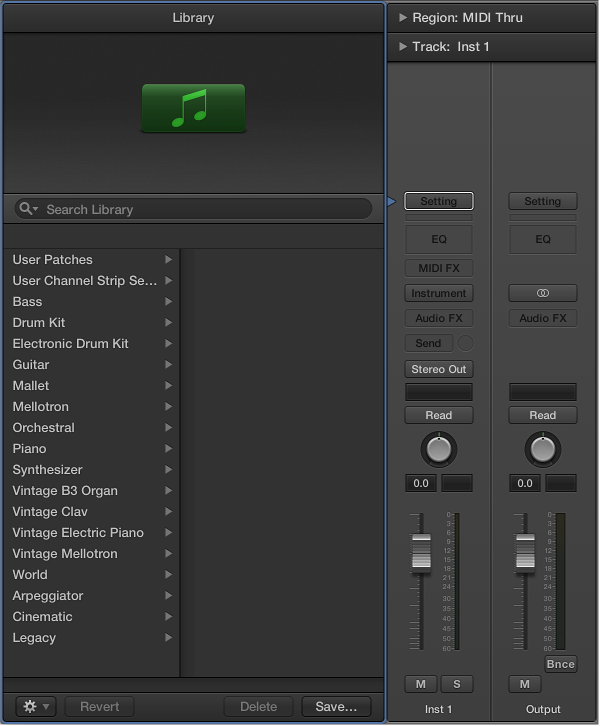This screenshot has height=726, width=600.
Task: Click the Send level knob circle
Action: coord(465,343)
